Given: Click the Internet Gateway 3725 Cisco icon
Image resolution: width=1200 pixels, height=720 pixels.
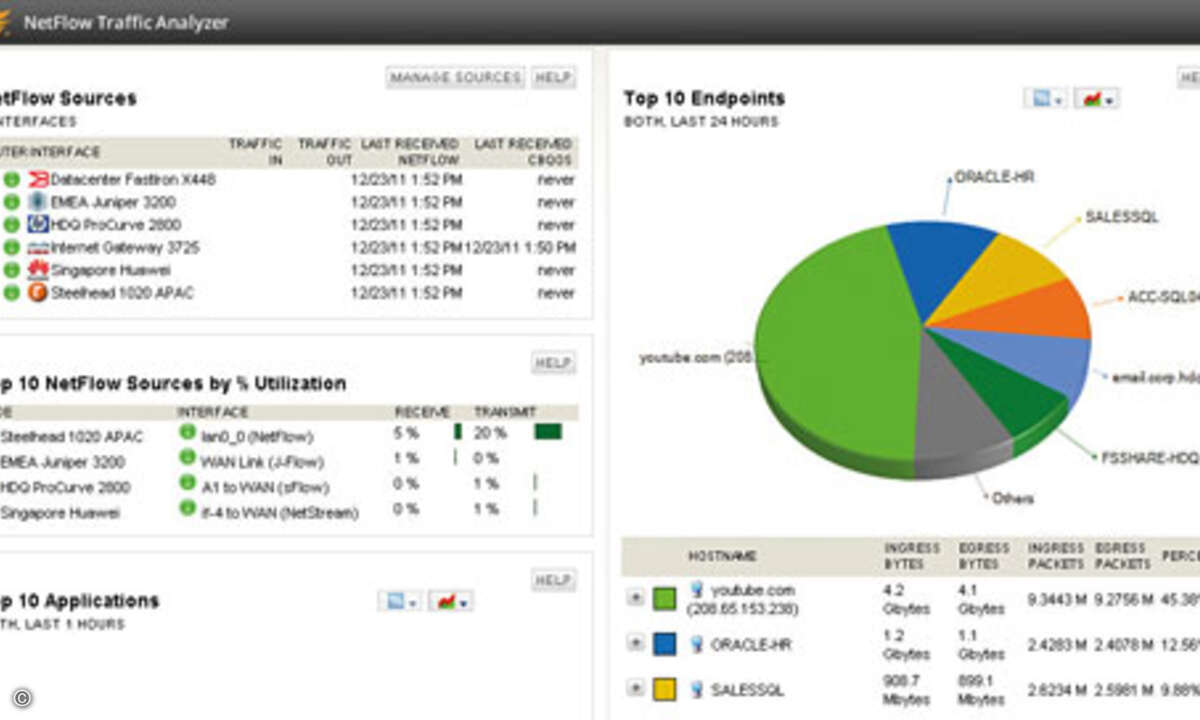Looking at the screenshot, I should pos(38,247).
